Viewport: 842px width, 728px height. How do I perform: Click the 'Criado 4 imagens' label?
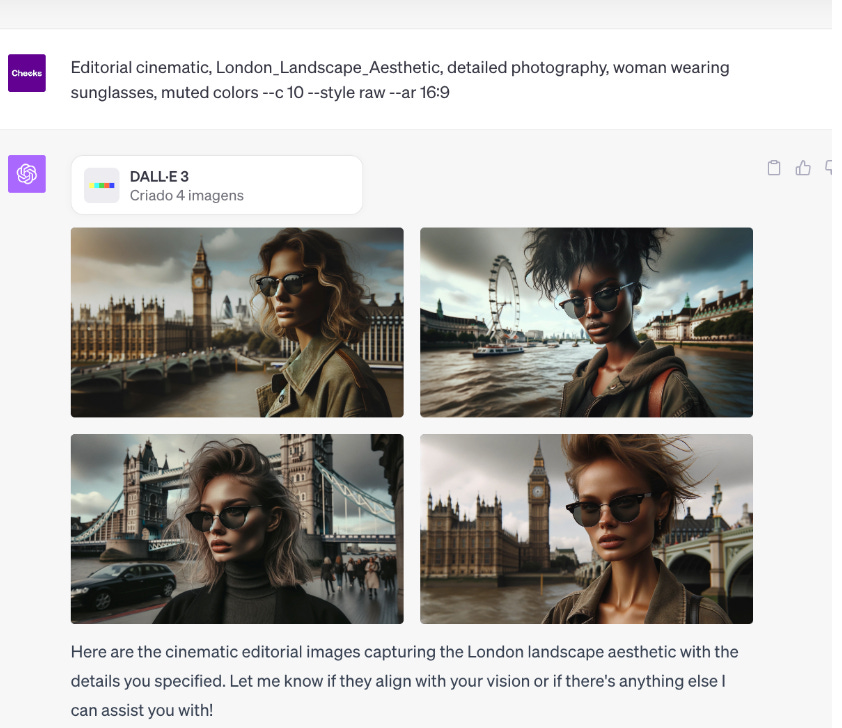click(x=187, y=195)
